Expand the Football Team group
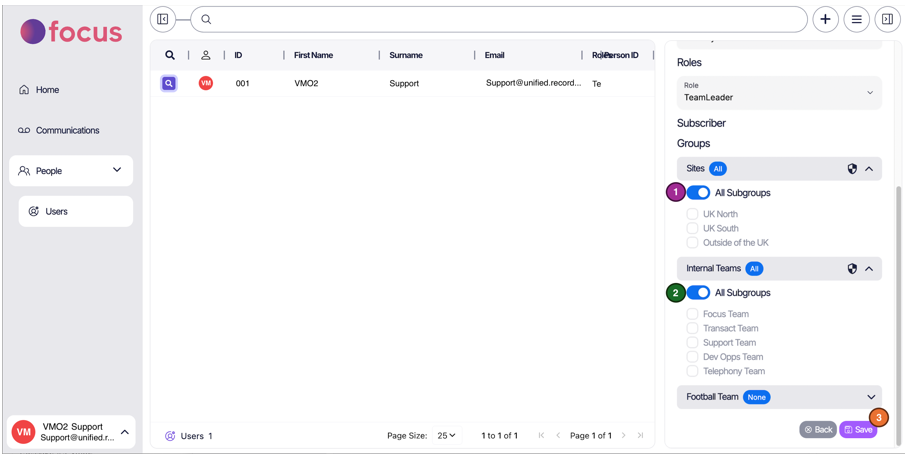Viewport: 907px width, 459px height. click(x=870, y=397)
